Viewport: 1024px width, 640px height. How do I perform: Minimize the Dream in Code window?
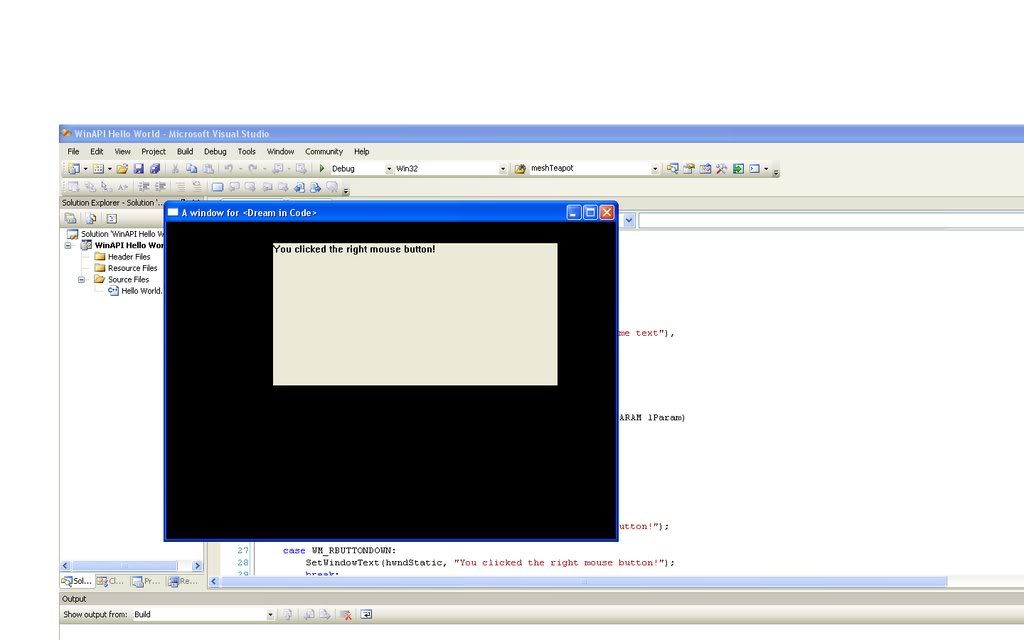coord(574,212)
